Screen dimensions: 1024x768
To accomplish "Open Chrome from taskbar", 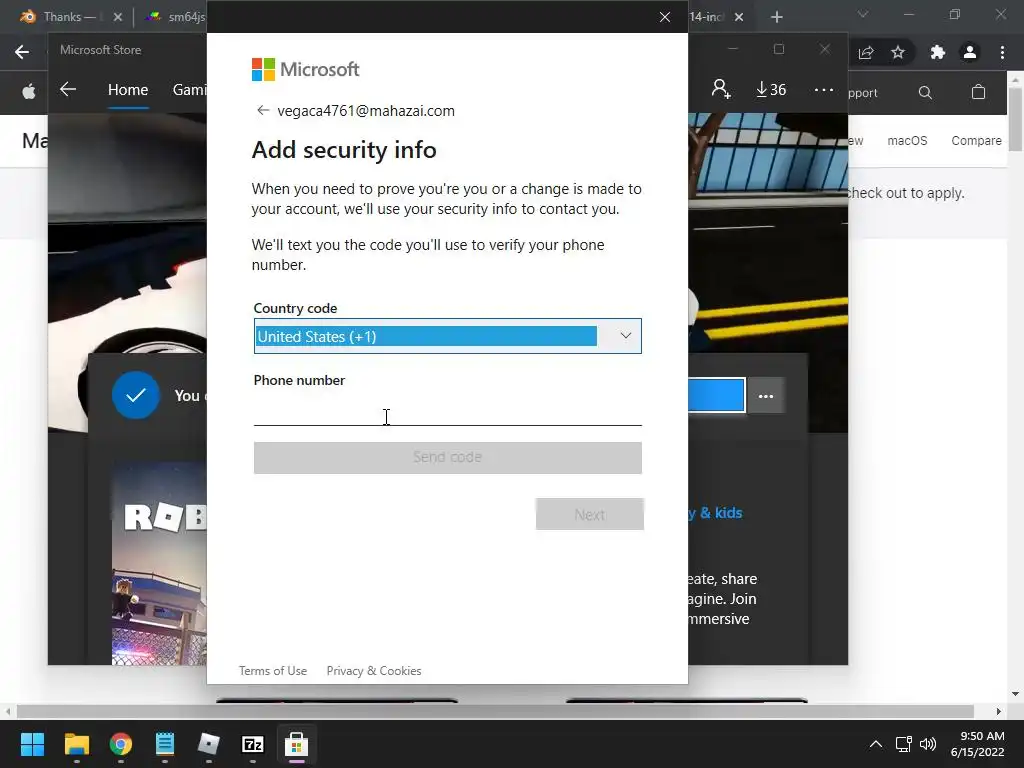I will 121,744.
